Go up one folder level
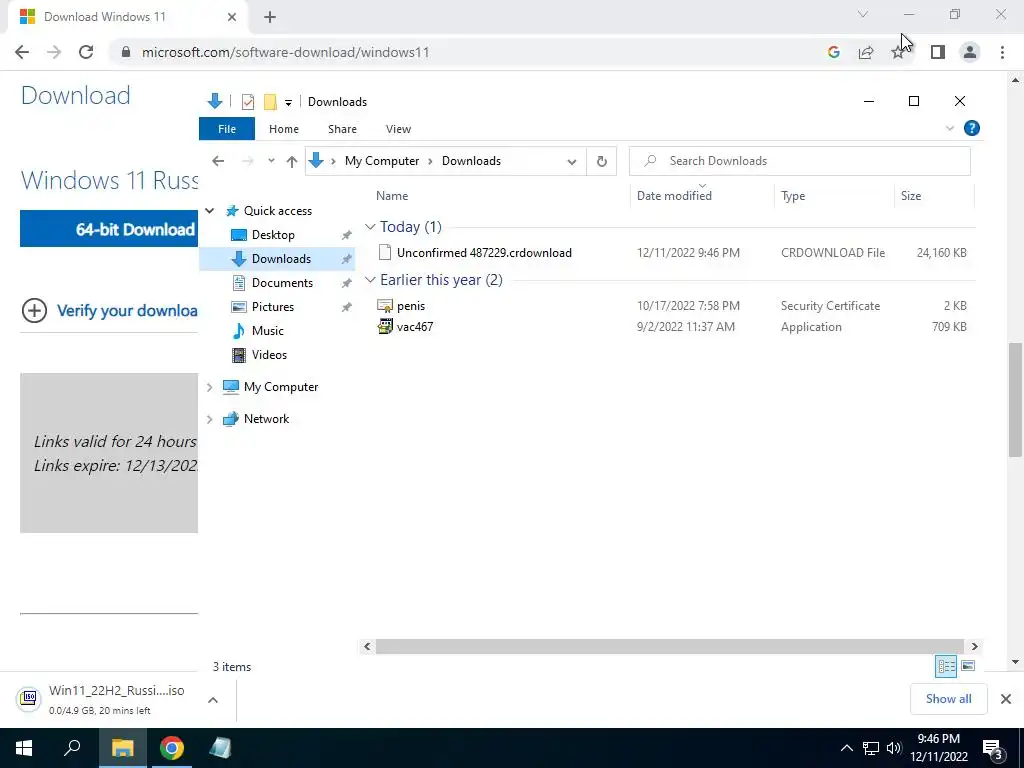 click(292, 161)
